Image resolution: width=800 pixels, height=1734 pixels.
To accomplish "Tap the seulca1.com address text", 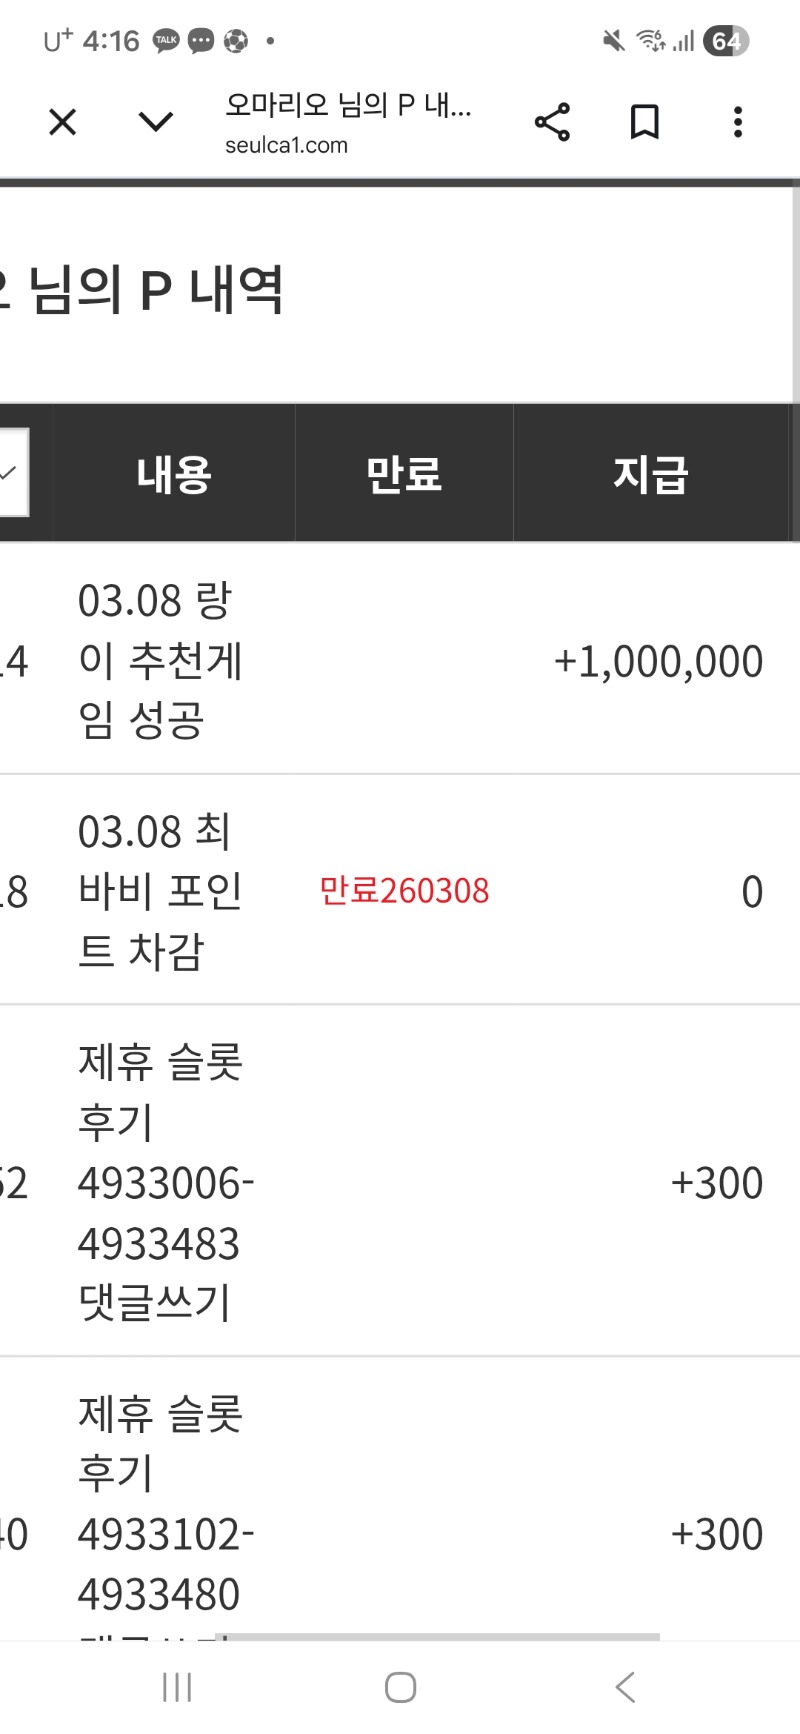I will coord(287,145).
